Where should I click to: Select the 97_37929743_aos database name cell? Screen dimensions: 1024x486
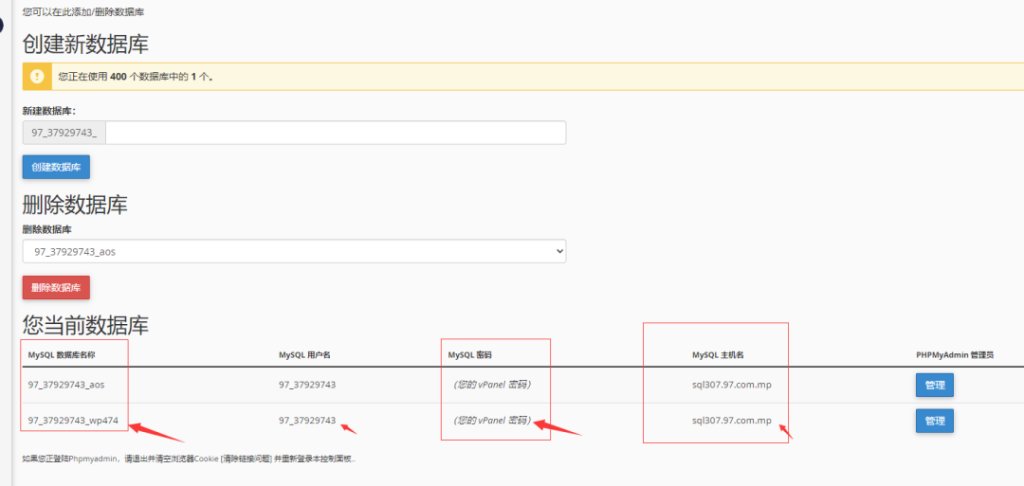tap(66, 385)
